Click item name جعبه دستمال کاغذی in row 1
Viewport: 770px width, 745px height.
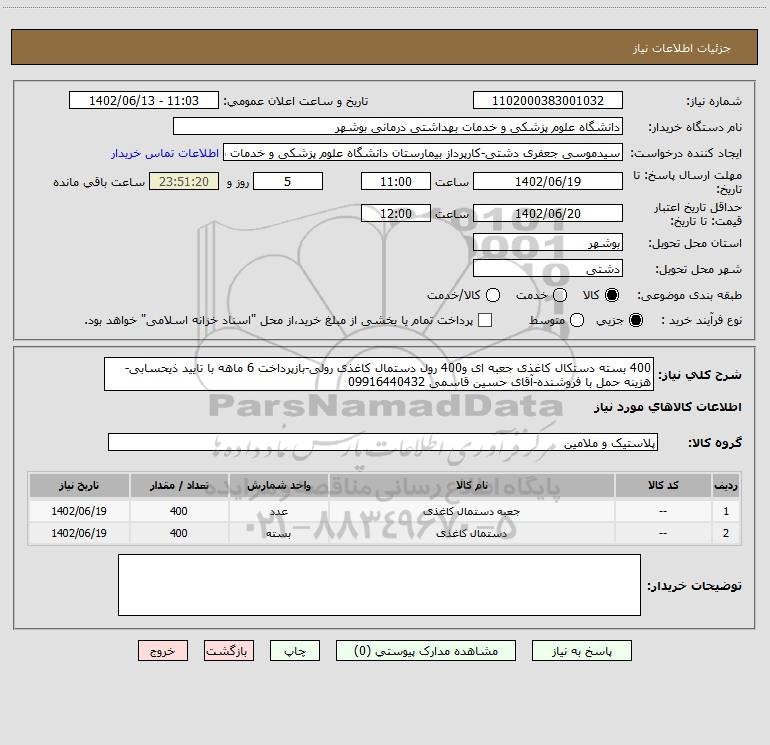point(471,511)
